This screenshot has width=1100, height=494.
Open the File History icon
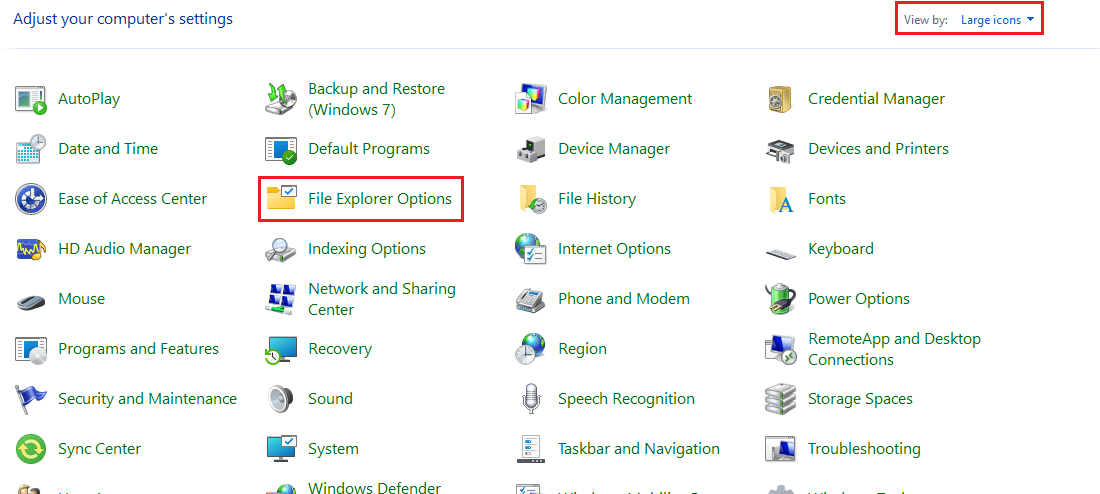click(532, 199)
